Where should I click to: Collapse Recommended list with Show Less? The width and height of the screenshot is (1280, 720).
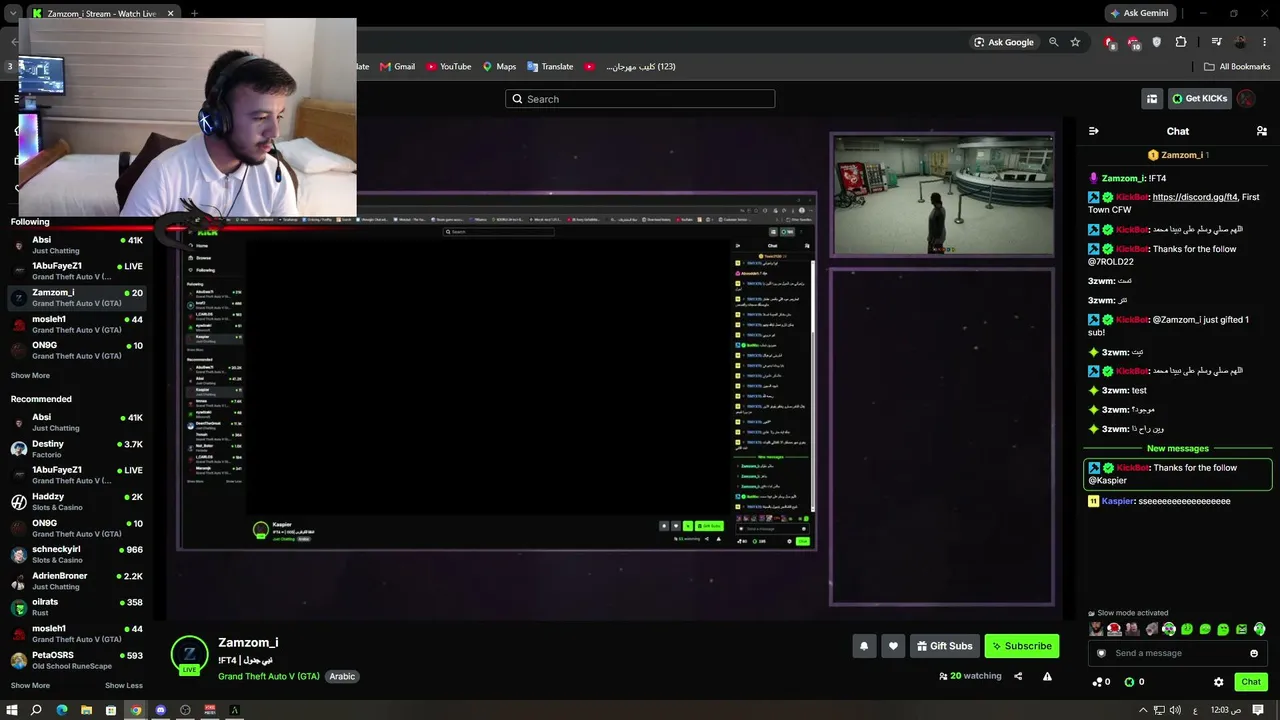(124, 686)
